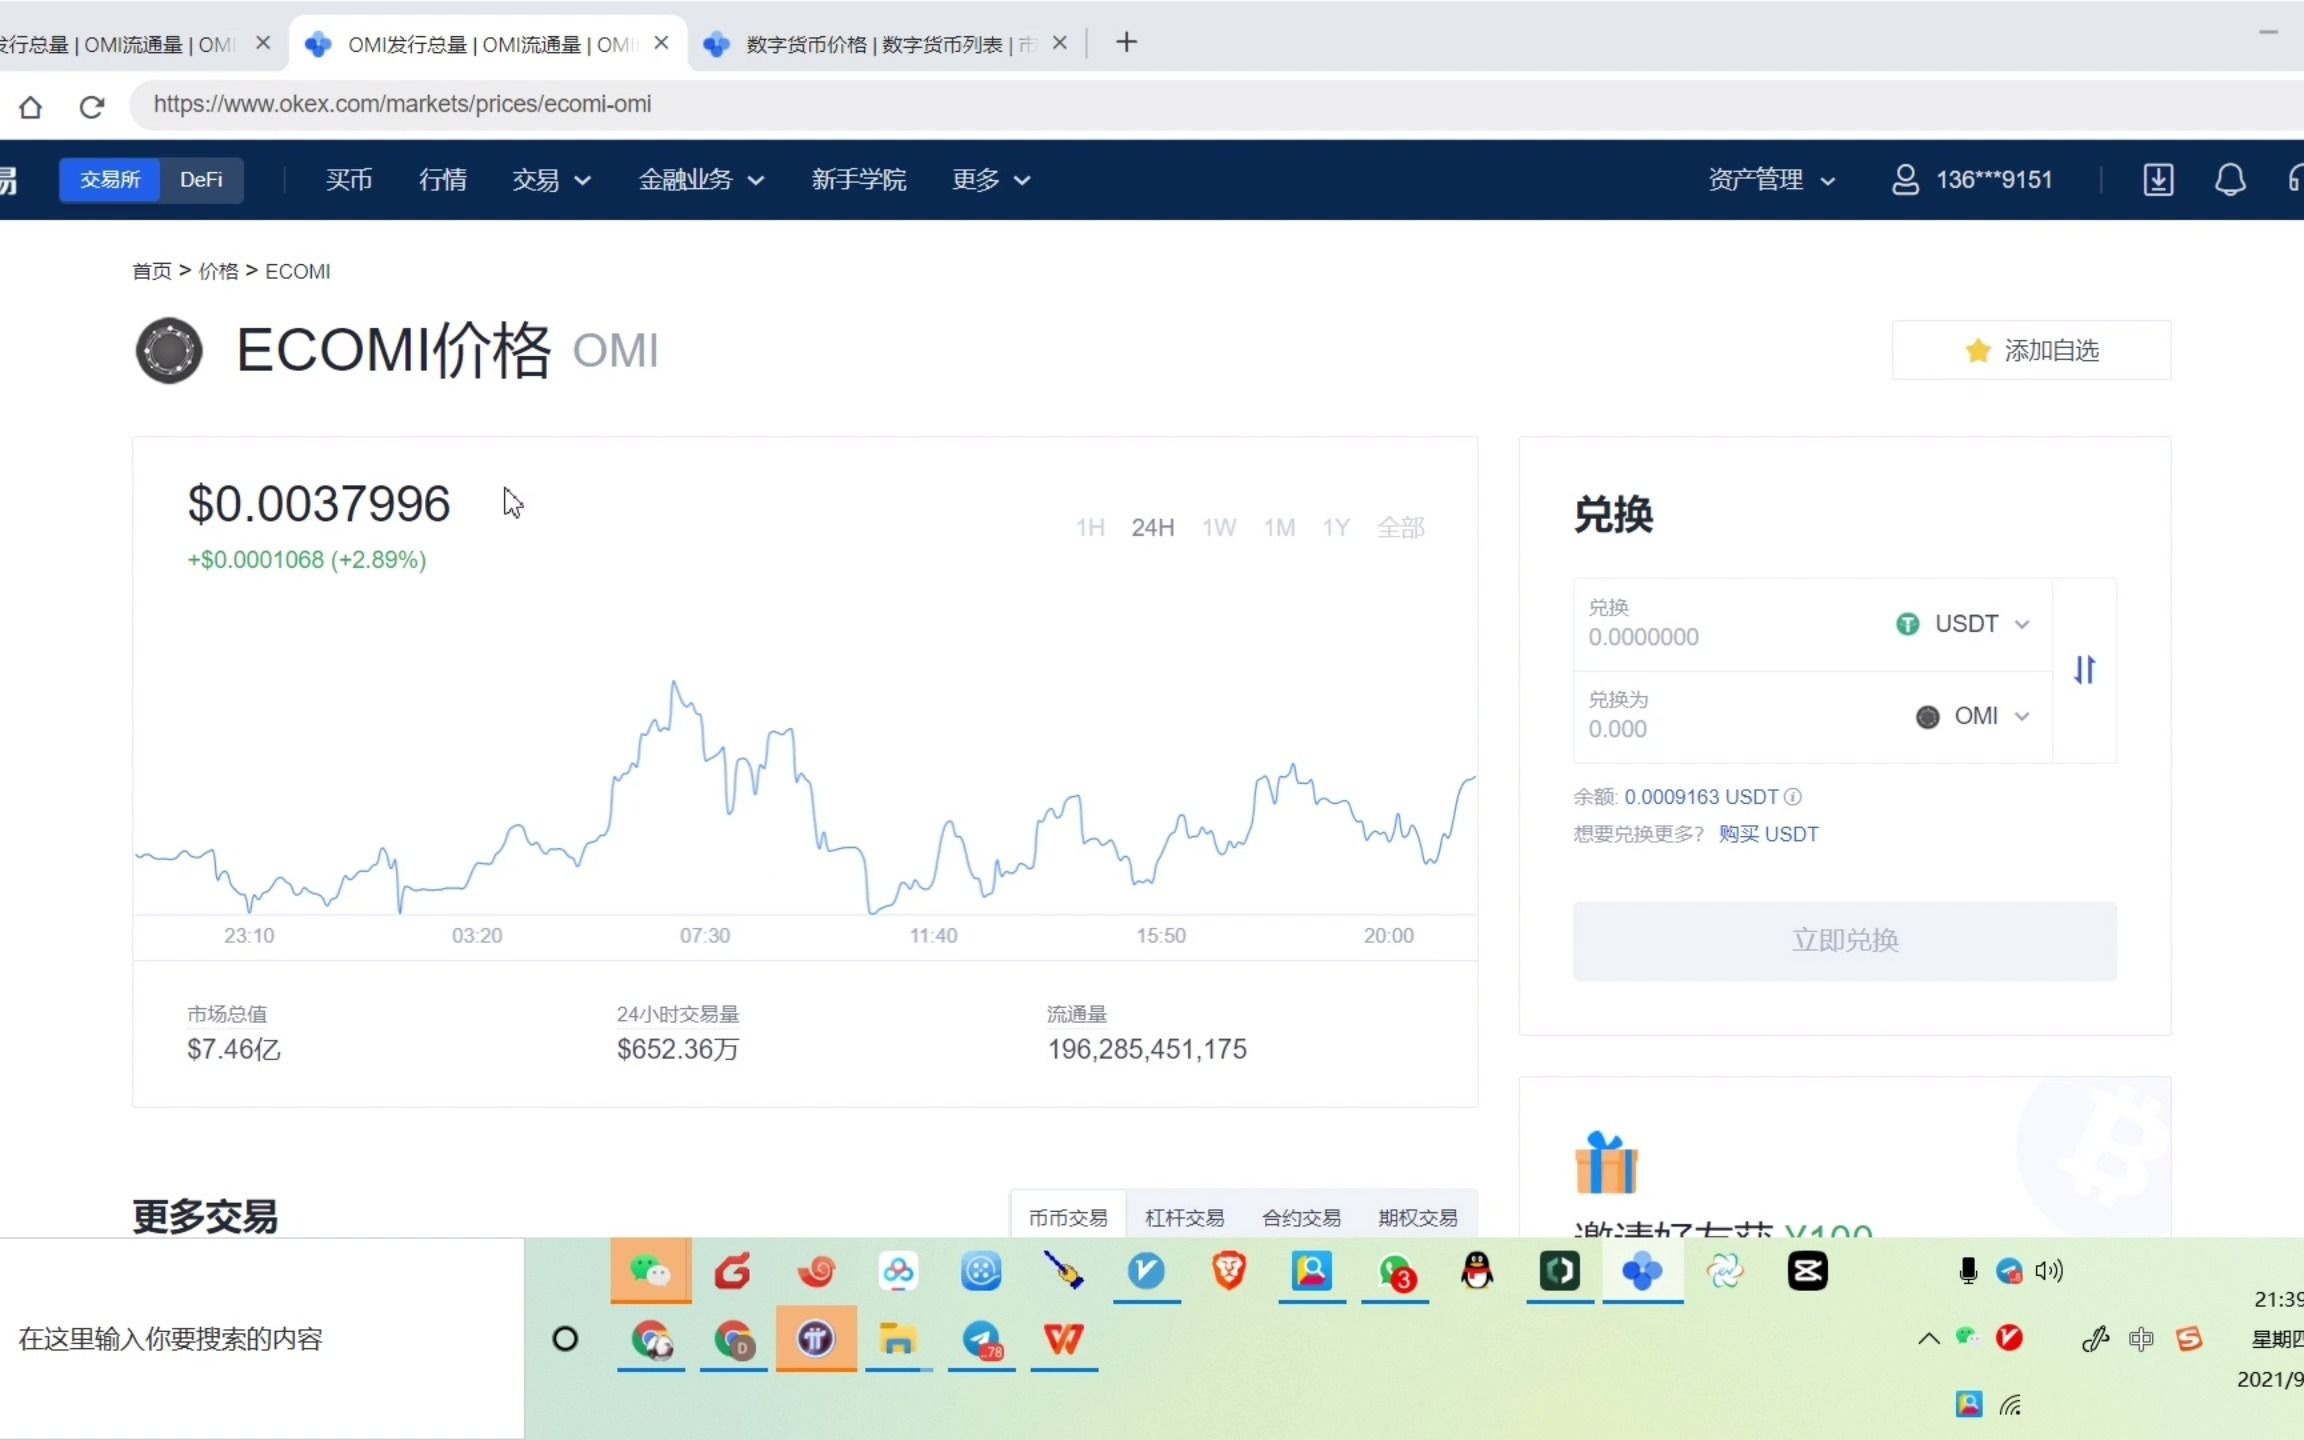Image resolution: width=2304 pixels, height=1440 pixels.
Task: Expand the 更多 dropdown menu
Action: 991,180
